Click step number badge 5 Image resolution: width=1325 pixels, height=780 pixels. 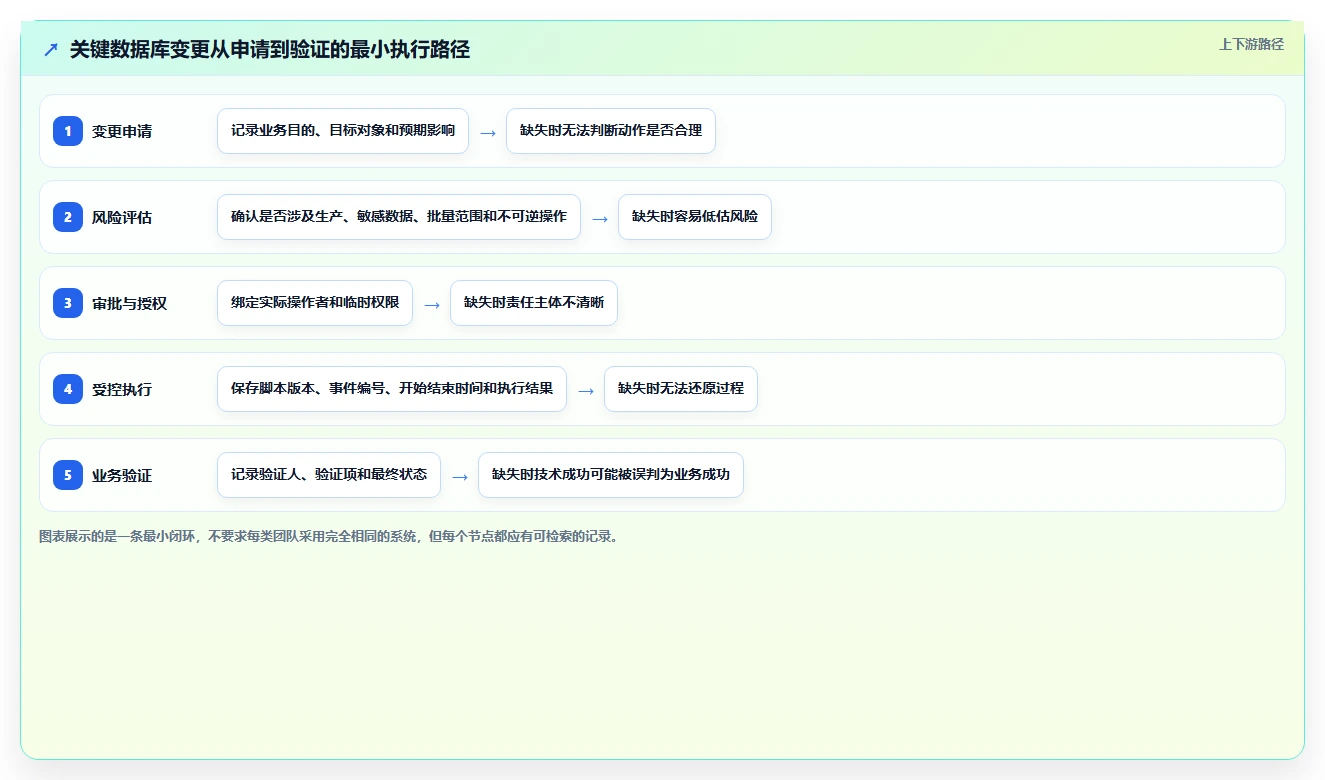[68, 475]
